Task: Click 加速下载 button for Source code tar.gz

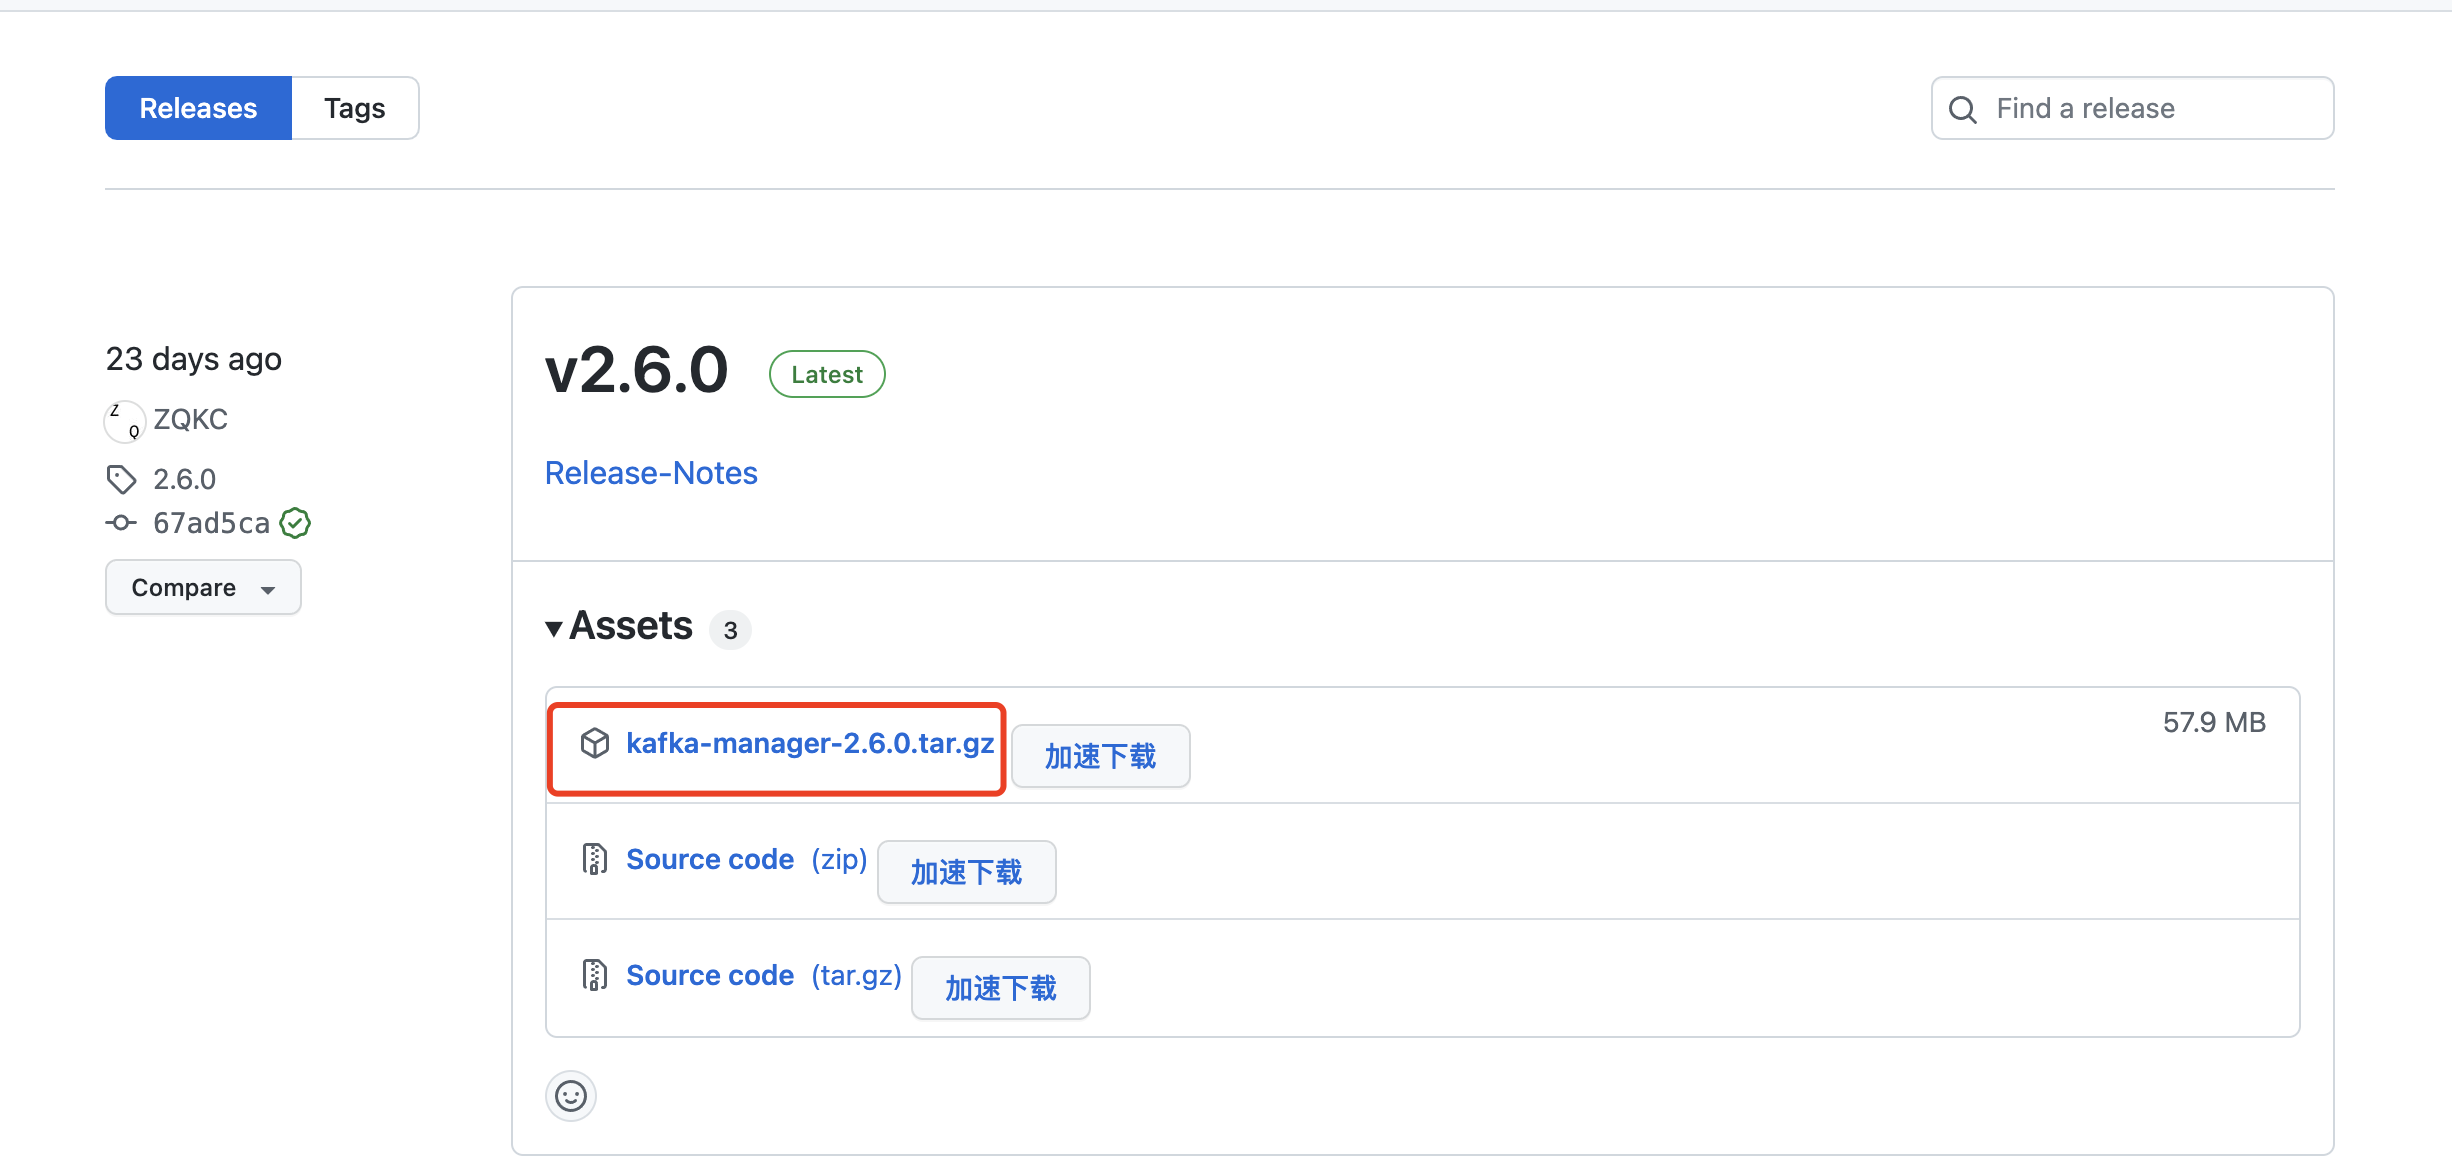Action: [x=1000, y=988]
